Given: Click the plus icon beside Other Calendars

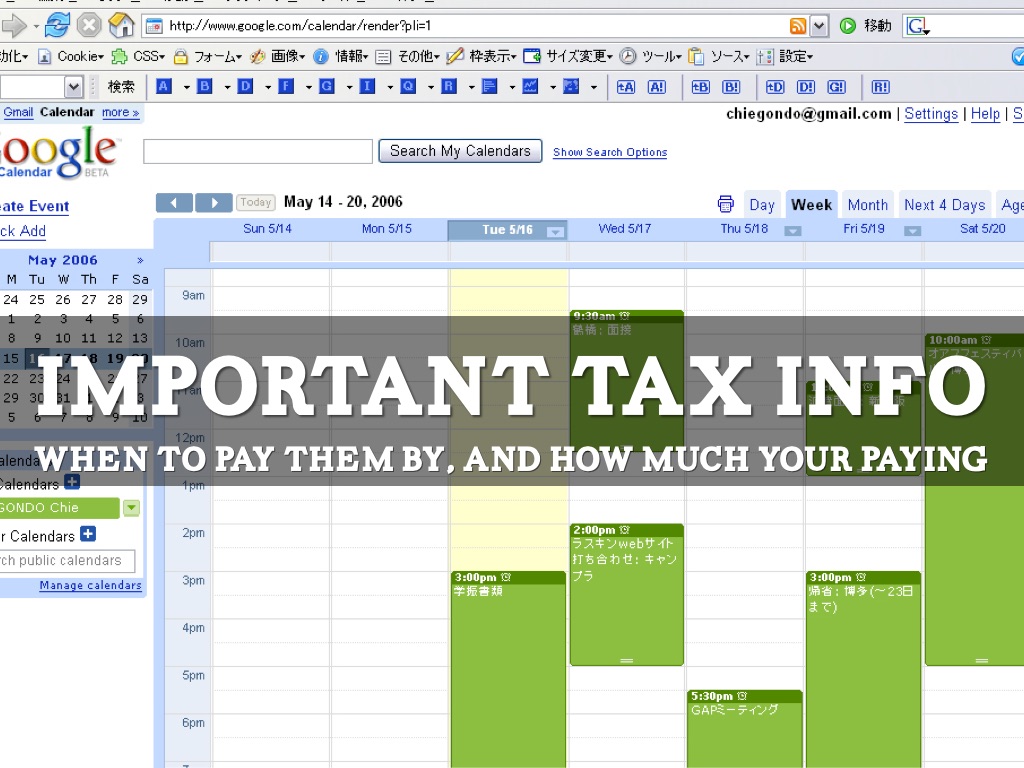Looking at the screenshot, I should pos(88,535).
